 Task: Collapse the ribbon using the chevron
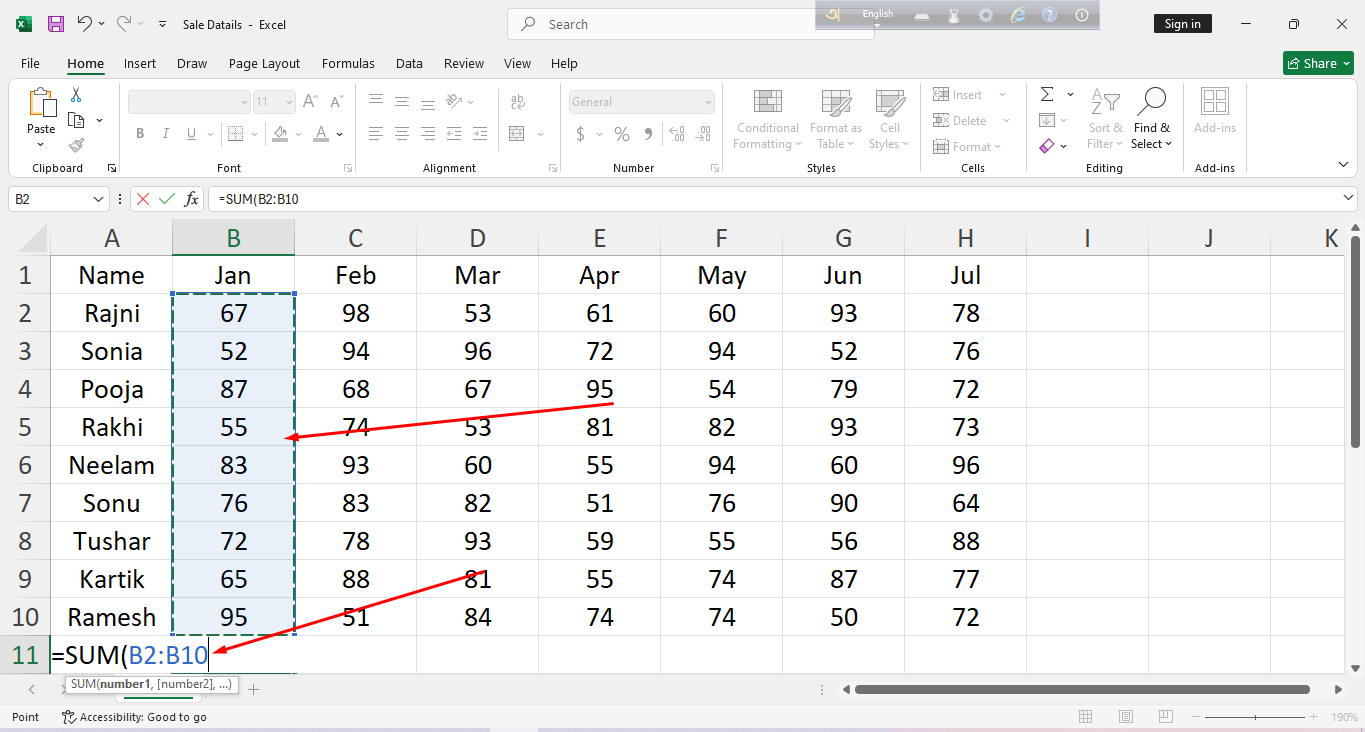click(x=1343, y=164)
